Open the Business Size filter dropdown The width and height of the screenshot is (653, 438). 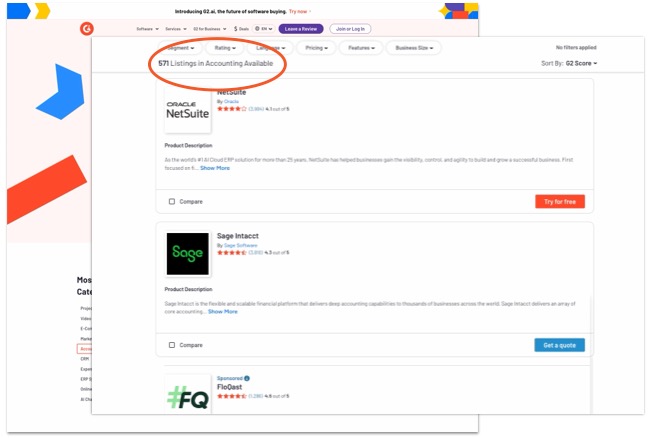tap(414, 48)
